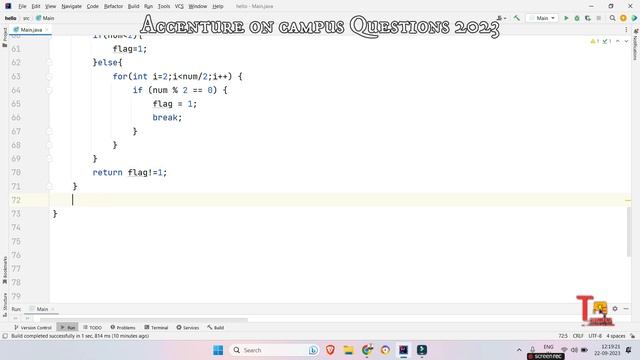The height and width of the screenshot is (360, 640).
Task: Open the user account icon dropdown
Action: (x=501, y=18)
